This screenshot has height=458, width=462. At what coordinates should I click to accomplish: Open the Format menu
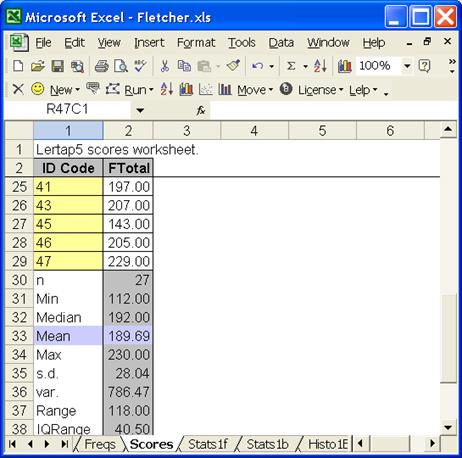[196, 43]
